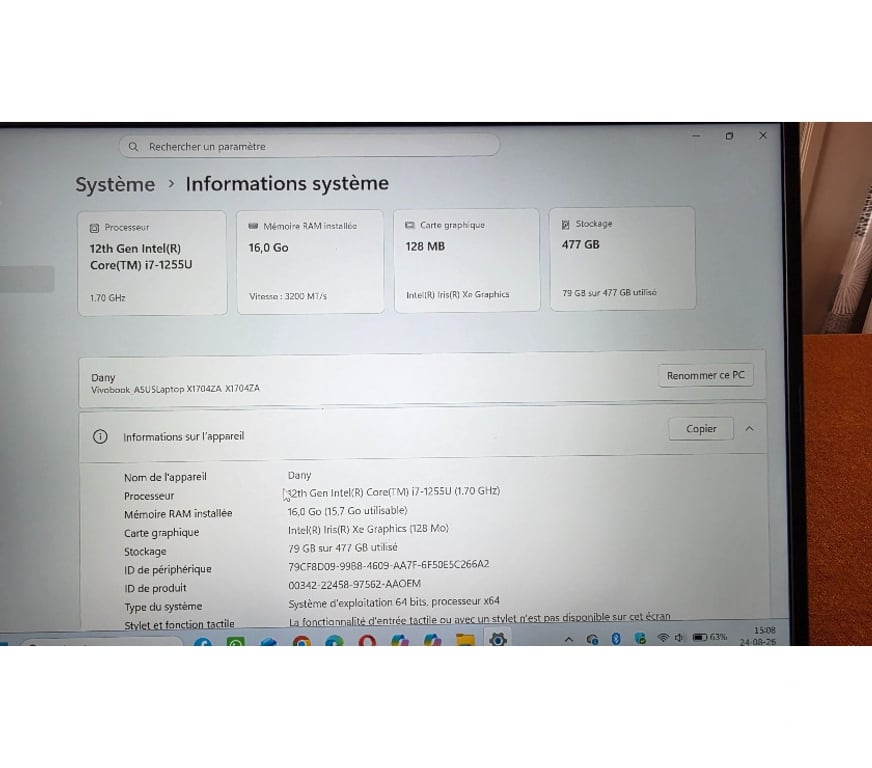Select the Informations sur l'appareil header text
Viewport: 872px width, 768px height.
click(184, 437)
